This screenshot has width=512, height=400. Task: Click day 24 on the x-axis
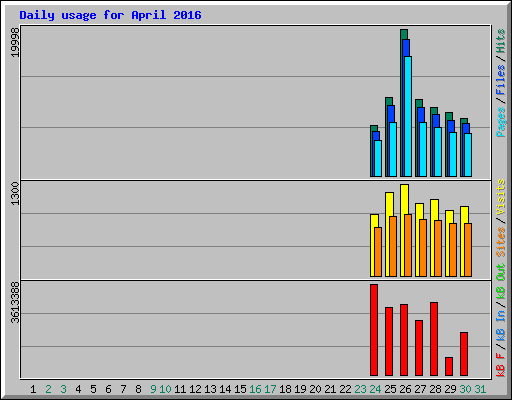tap(375, 389)
